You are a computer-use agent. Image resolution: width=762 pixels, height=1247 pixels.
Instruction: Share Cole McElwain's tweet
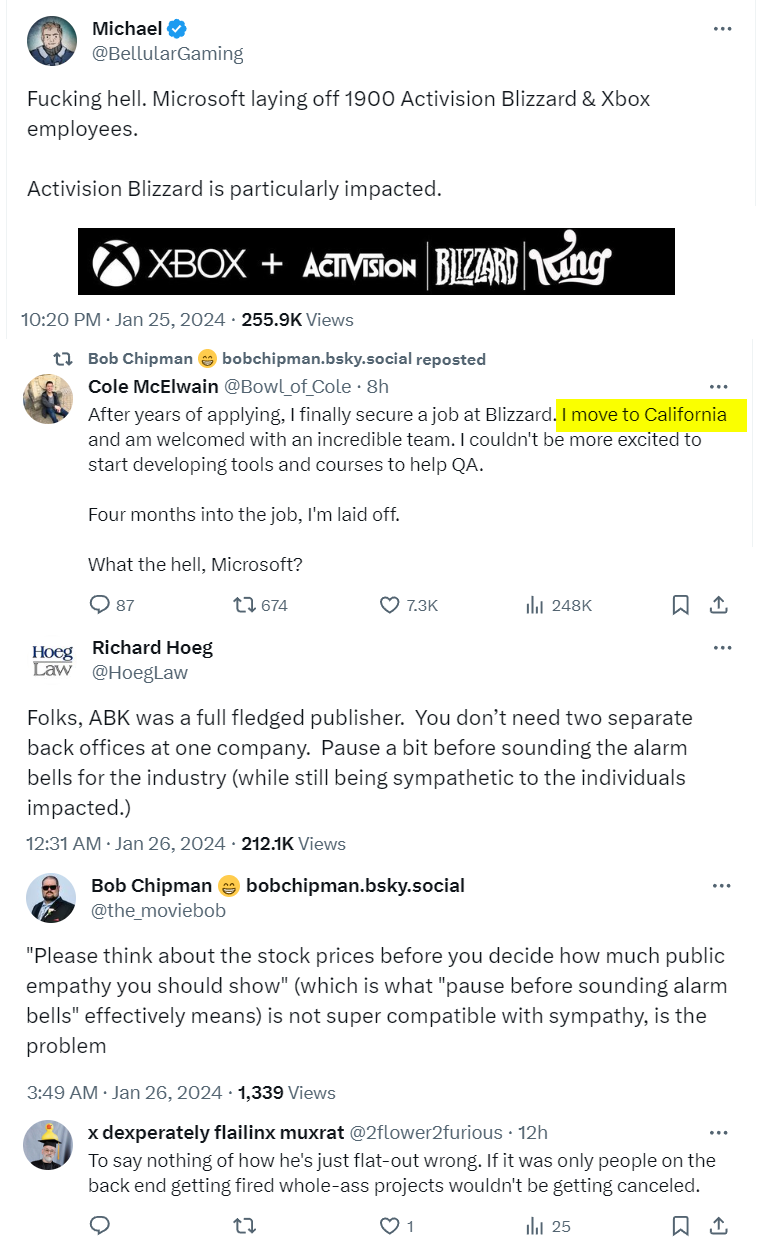click(x=718, y=605)
